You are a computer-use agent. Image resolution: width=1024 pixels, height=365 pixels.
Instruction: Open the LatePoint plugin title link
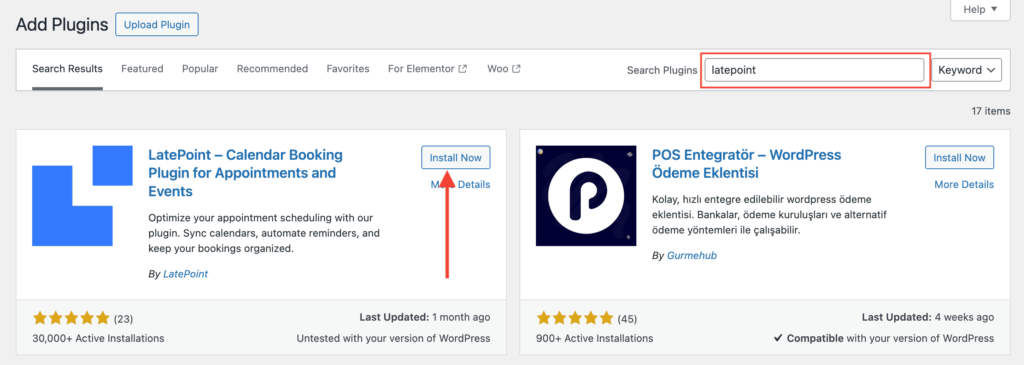[246, 173]
